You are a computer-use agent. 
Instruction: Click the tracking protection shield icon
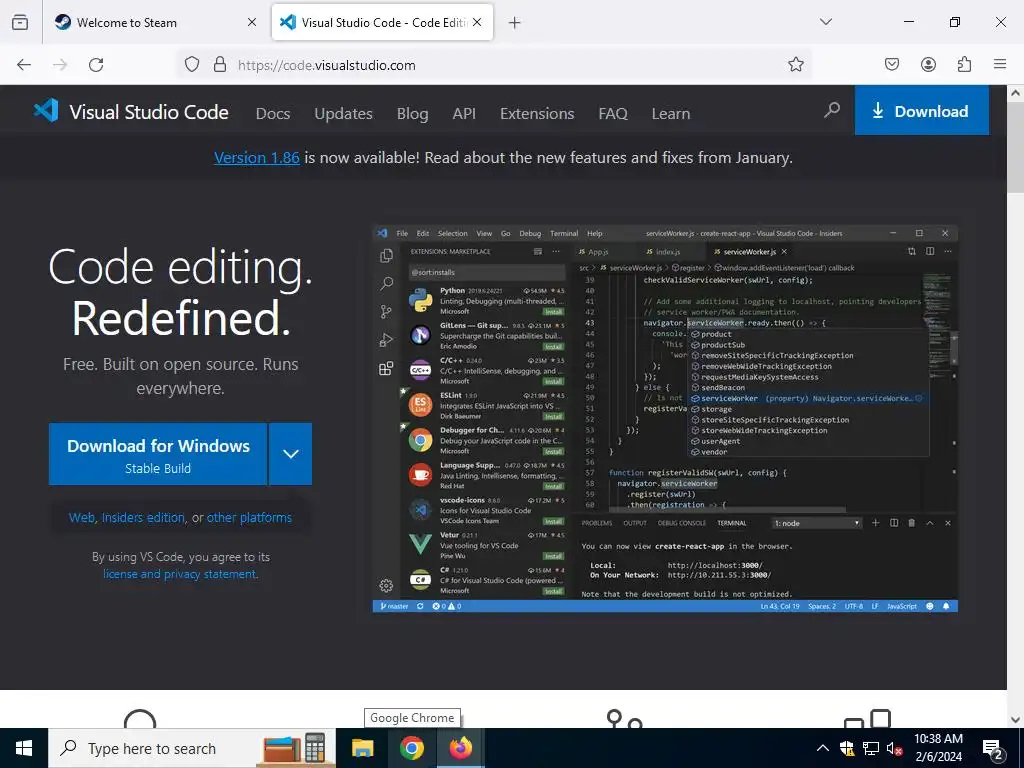pos(191,64)
